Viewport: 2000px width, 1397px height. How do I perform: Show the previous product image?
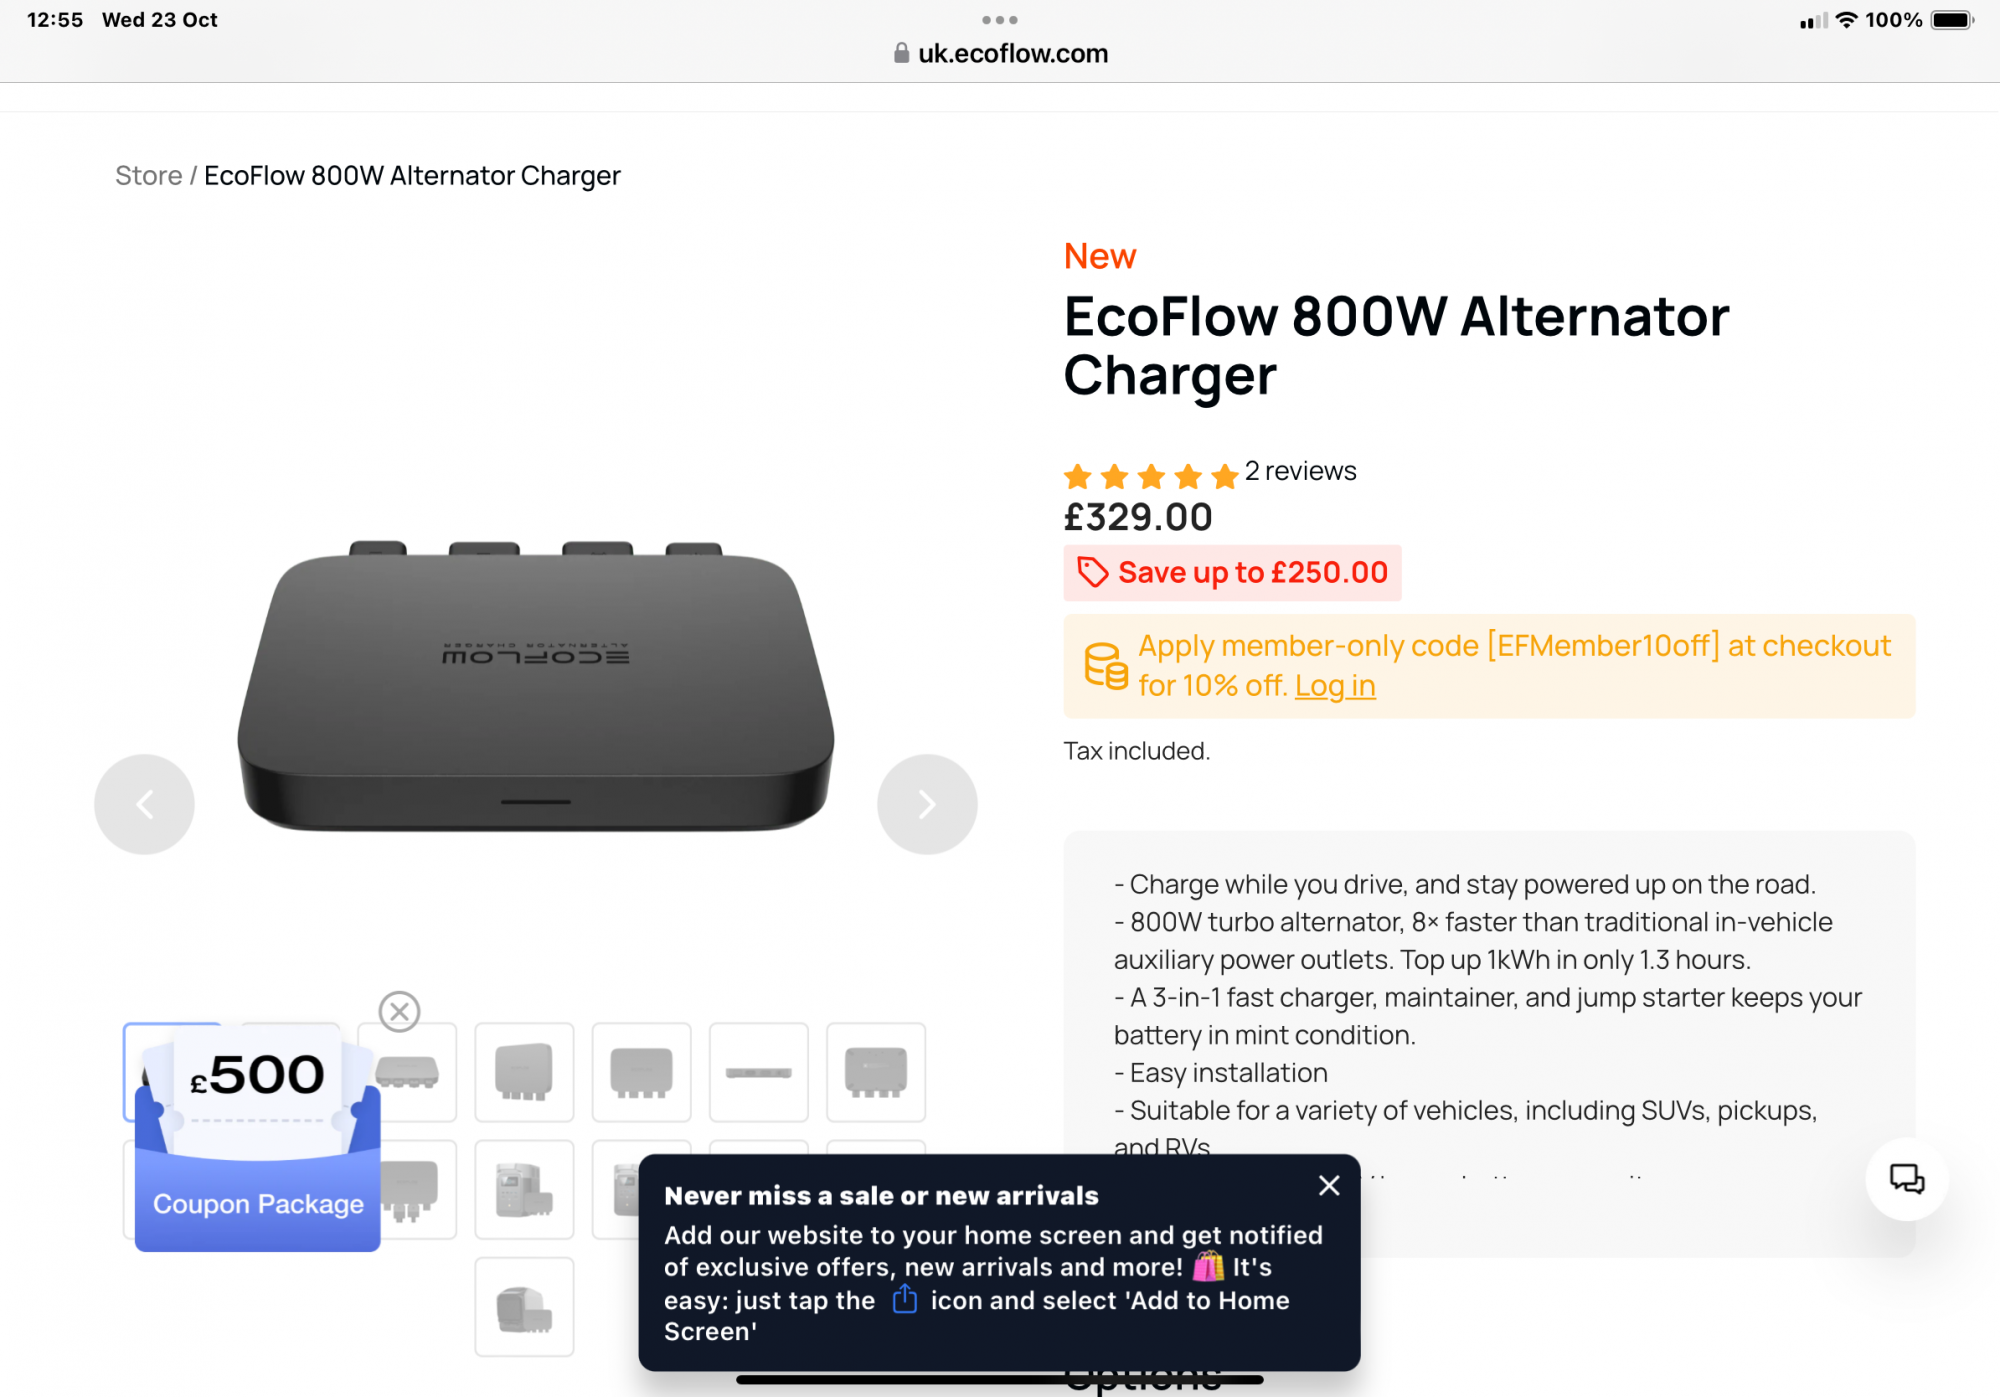(x=145, y=804)
